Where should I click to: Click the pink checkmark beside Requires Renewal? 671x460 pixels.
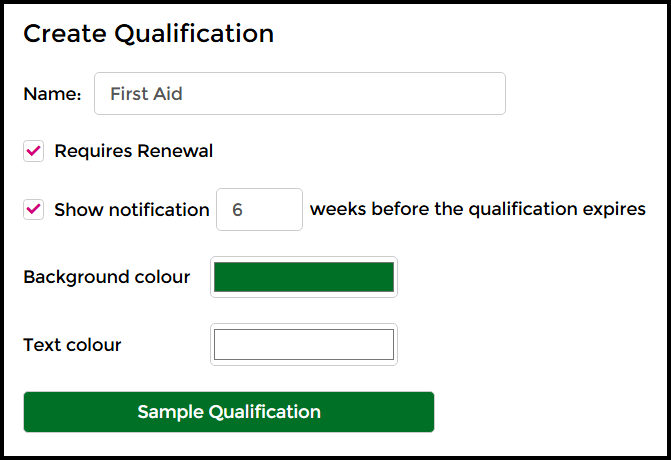[x=34, y=151]
